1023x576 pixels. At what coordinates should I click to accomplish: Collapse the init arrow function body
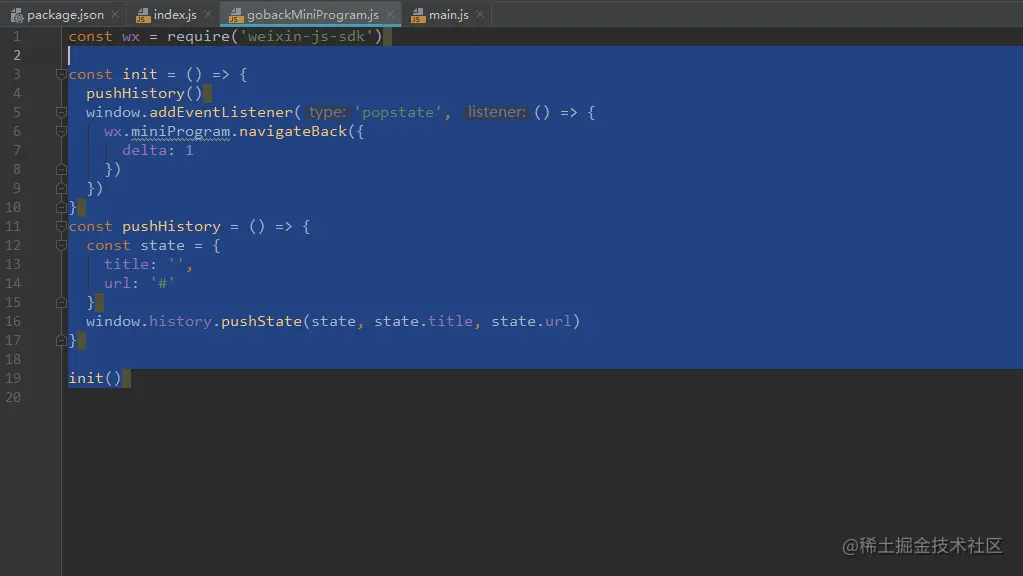coord(61,73)
